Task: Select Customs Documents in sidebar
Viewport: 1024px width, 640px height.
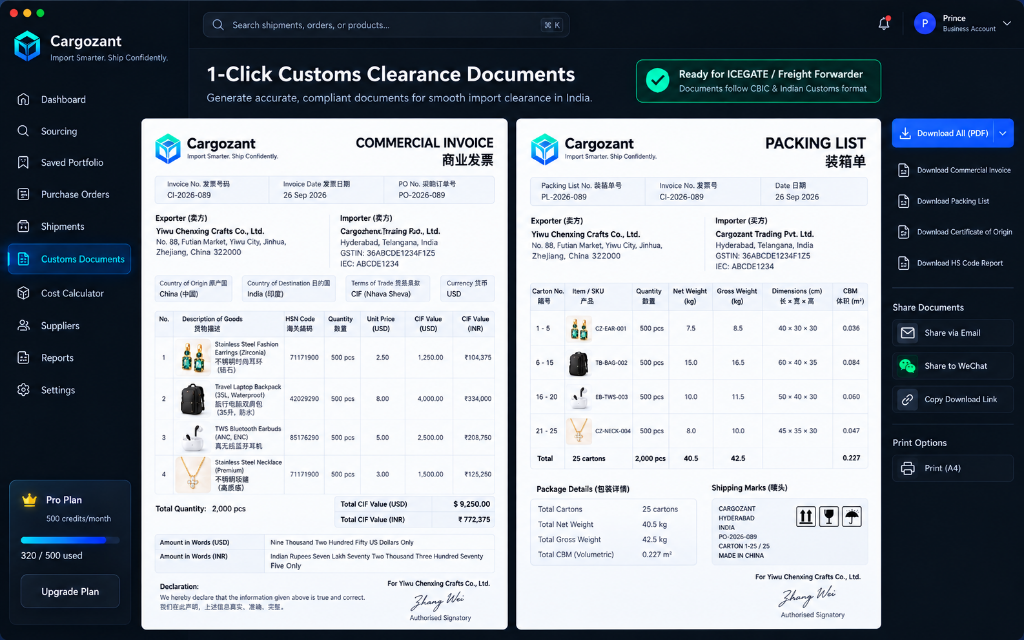Action: [x=69, y=259]
